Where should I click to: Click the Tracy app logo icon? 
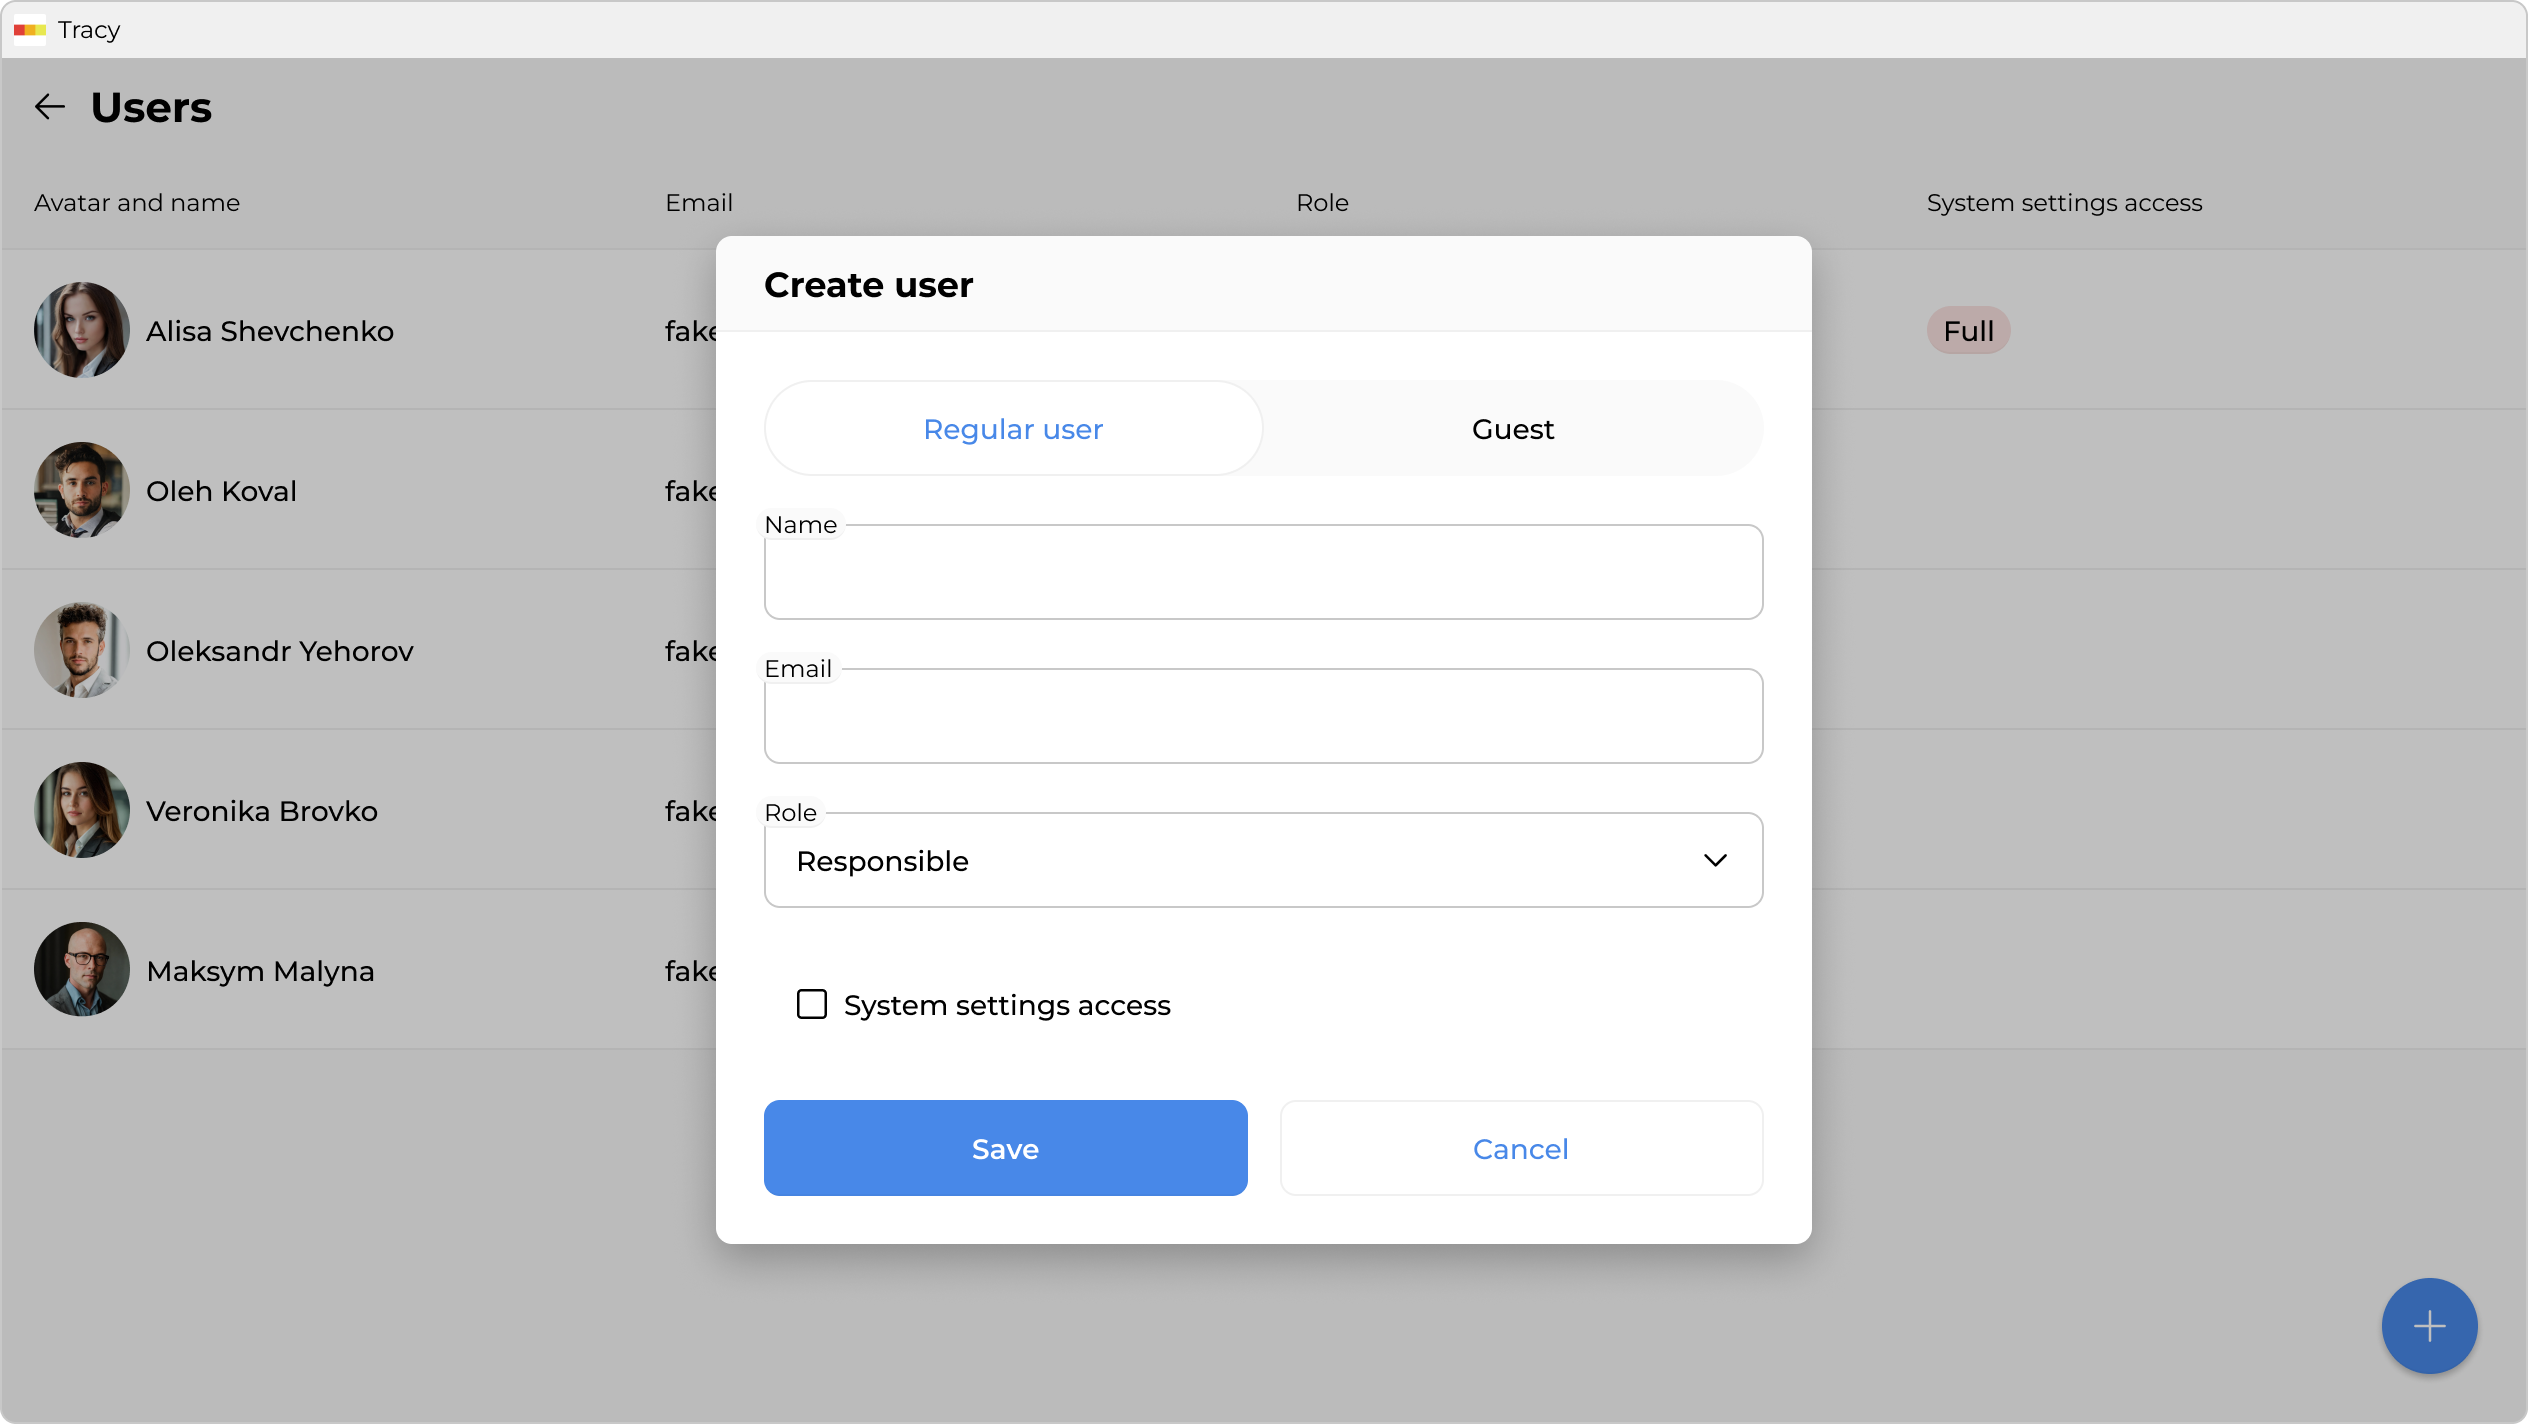[29, 30]
